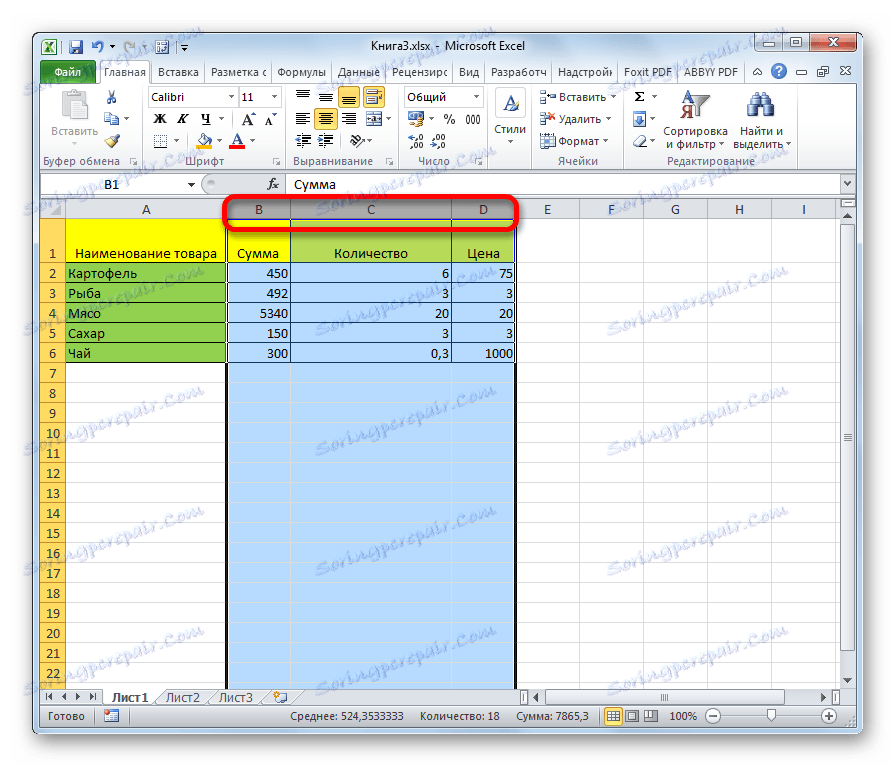Cut selection with the scissors icon
The height and width of the screenshot is (767, 896).
point(112,97)
